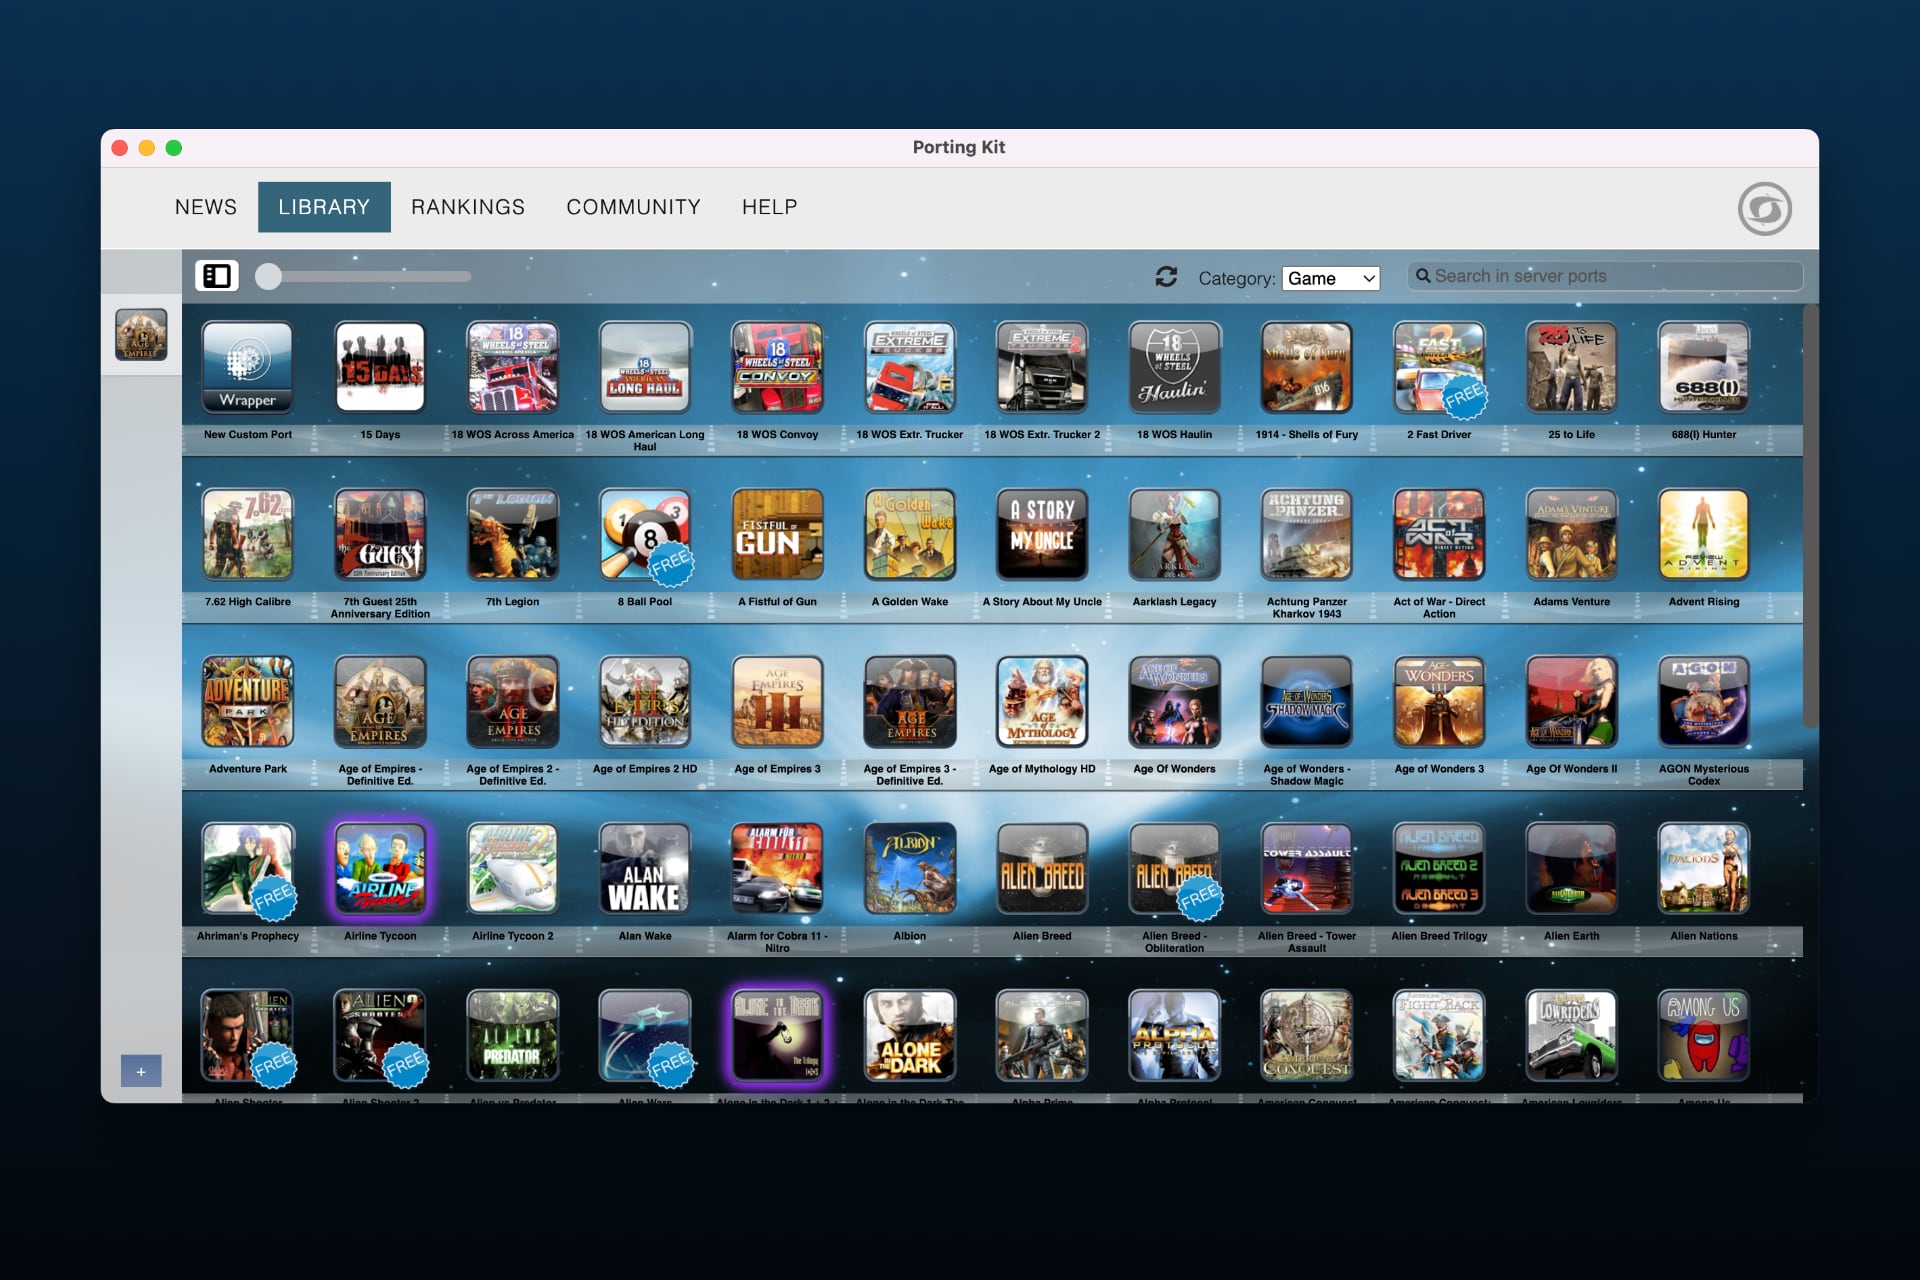Open the COMMUNITY tab
Image resolution: width=1920 pixels, height=1280 pixels.
[x=633, y=207]
